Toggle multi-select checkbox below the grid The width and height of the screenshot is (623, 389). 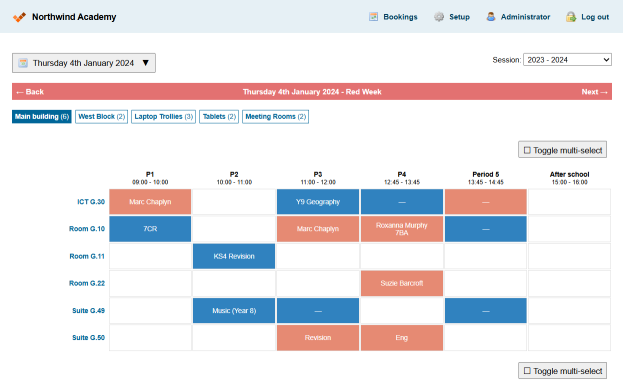527,371
